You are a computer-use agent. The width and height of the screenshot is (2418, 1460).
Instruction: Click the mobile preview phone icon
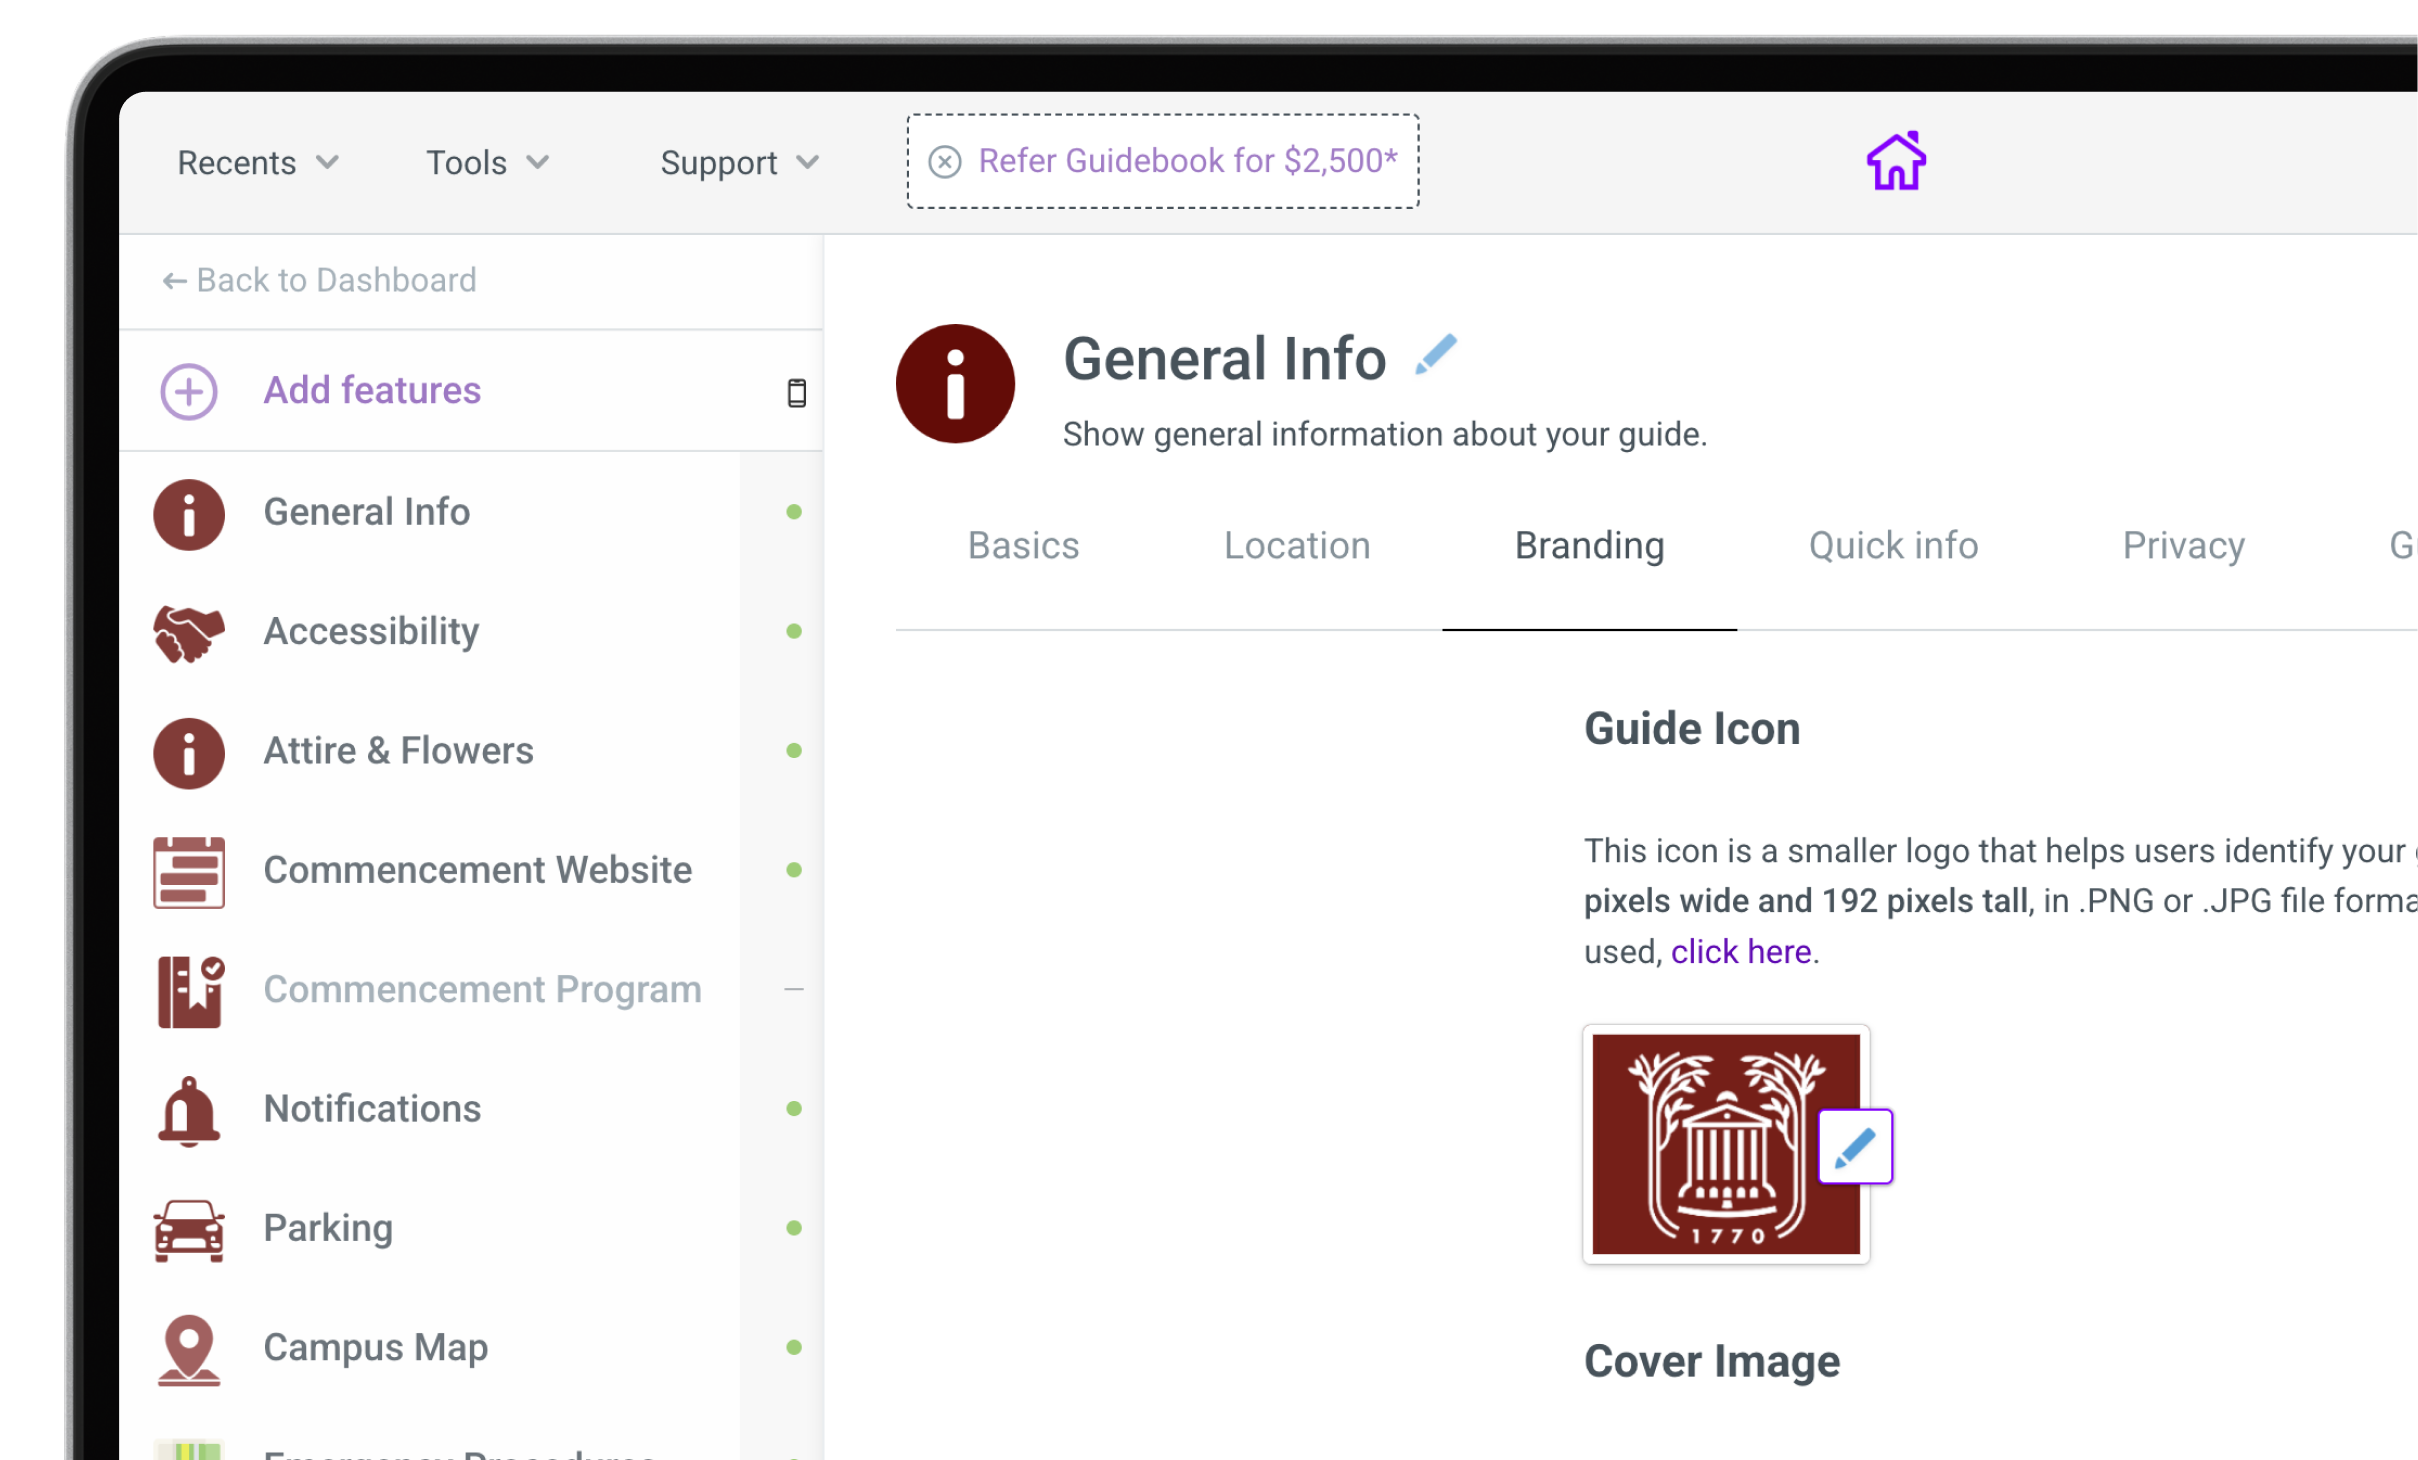796,392
